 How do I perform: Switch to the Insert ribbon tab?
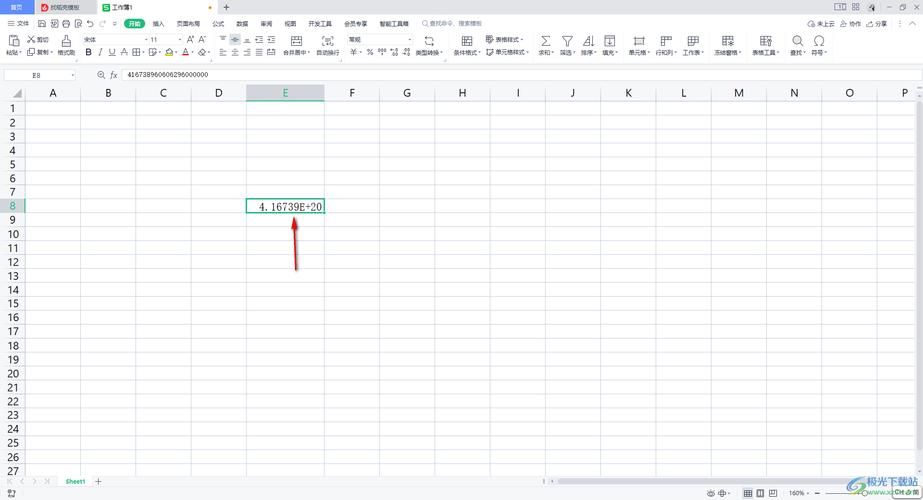pyautogui.click(x=158, y=24)
